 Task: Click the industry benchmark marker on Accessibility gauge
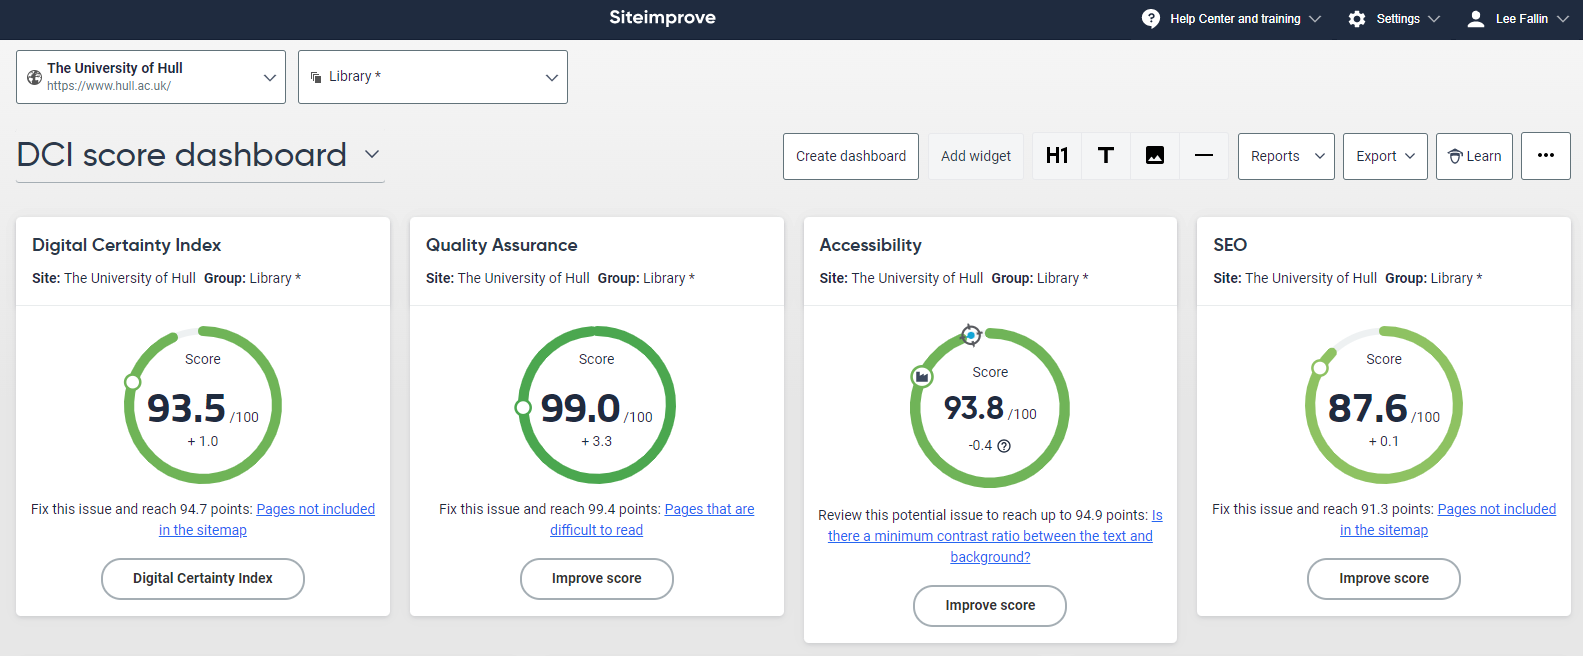(x=922, y=376)
